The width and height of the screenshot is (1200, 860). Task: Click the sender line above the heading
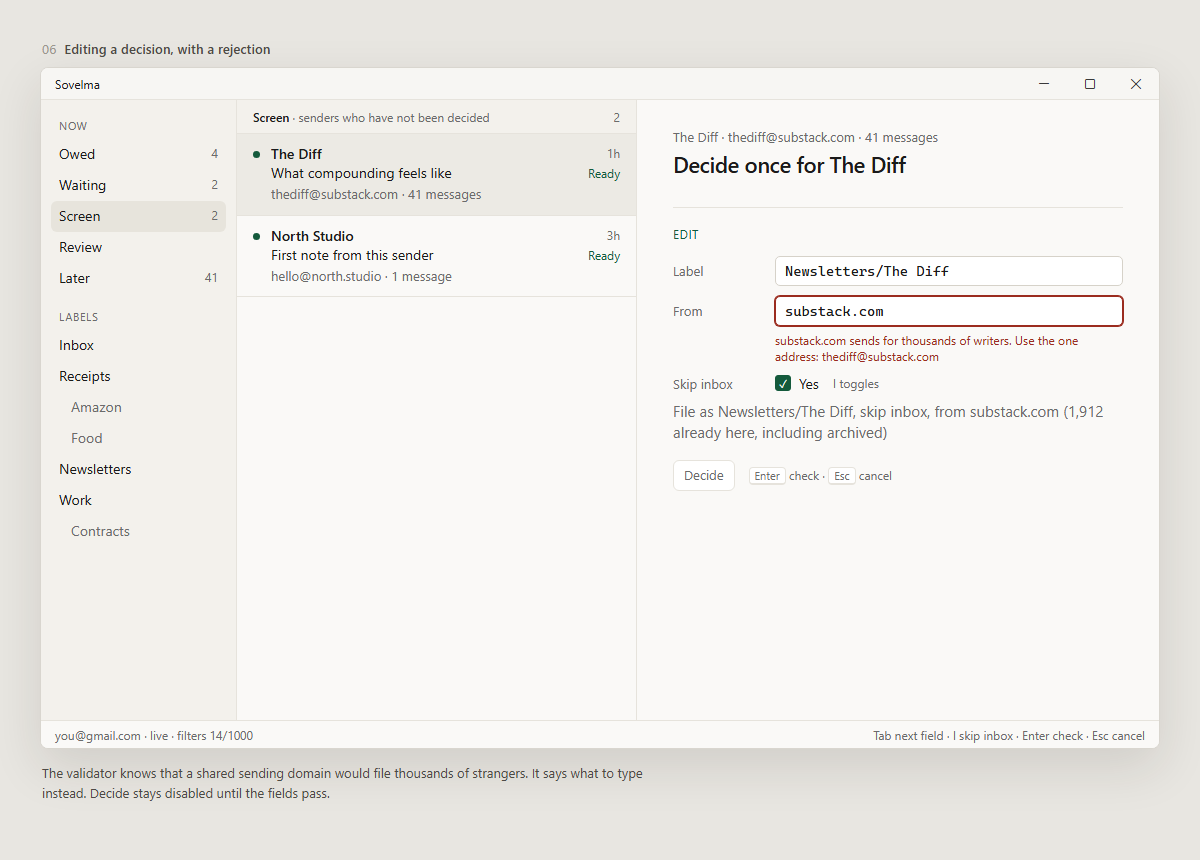coord(805,138)
